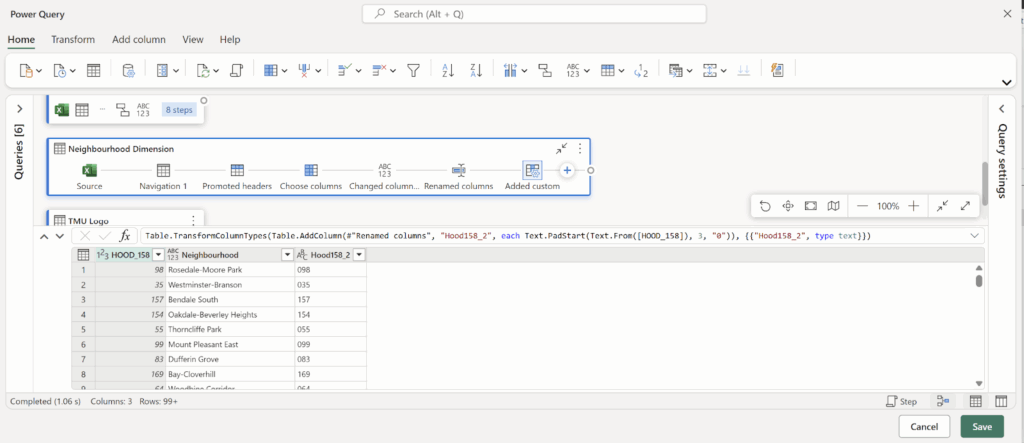The height and width of the screenshot is (443, 1024).
Task: Click the mini-map icon in diagram toolbar
Action: click(833, 206)
